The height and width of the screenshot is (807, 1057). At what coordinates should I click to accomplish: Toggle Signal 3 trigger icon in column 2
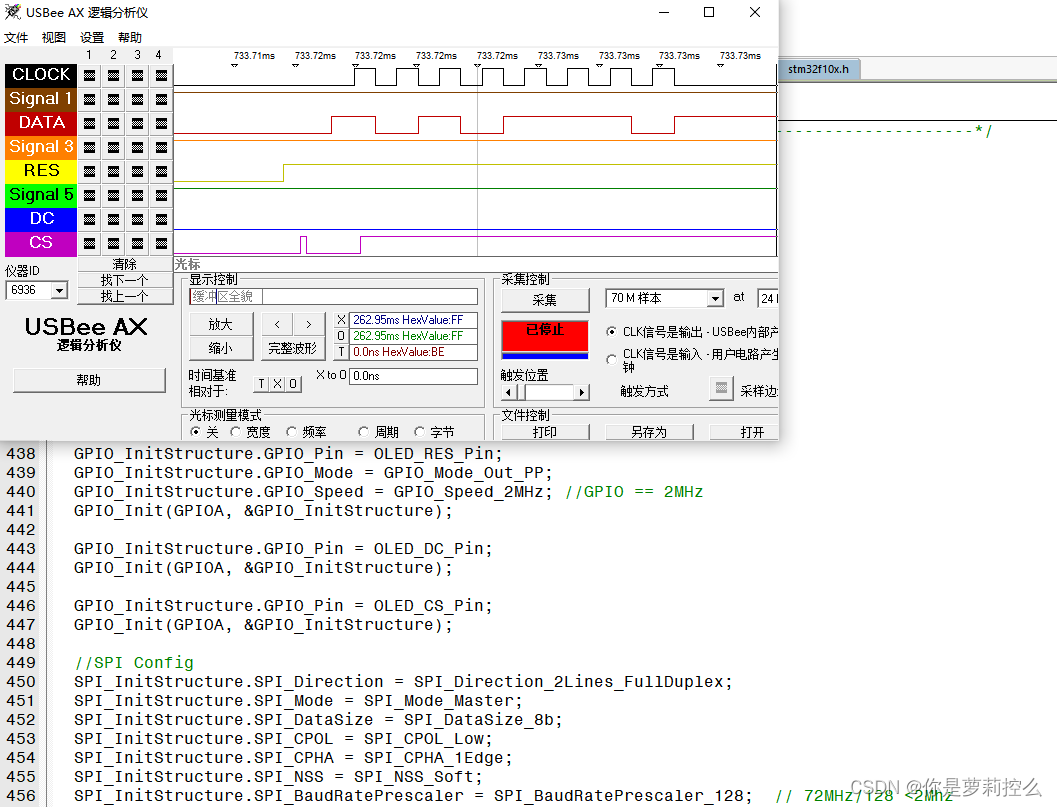click(113, 148)
